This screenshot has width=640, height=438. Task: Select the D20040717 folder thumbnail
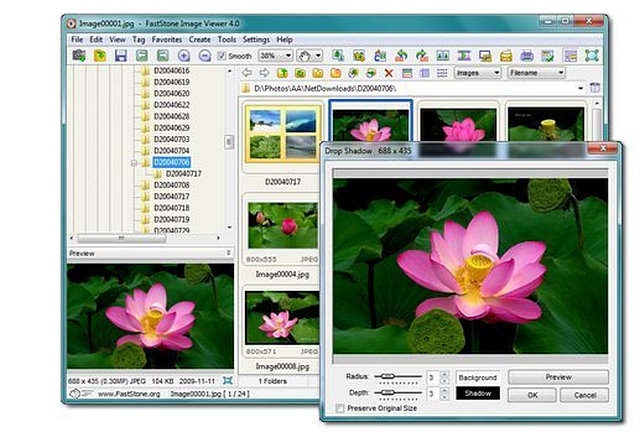tap(283, 135)
